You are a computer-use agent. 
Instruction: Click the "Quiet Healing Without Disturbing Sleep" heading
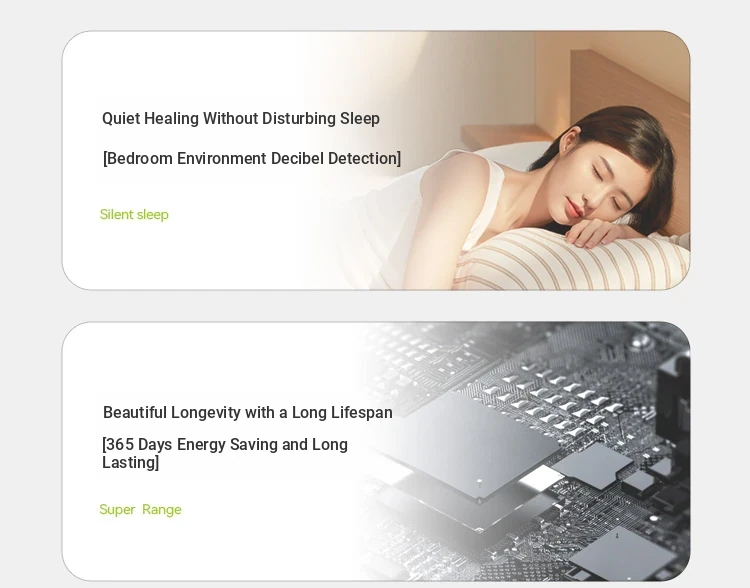point(241,119)
